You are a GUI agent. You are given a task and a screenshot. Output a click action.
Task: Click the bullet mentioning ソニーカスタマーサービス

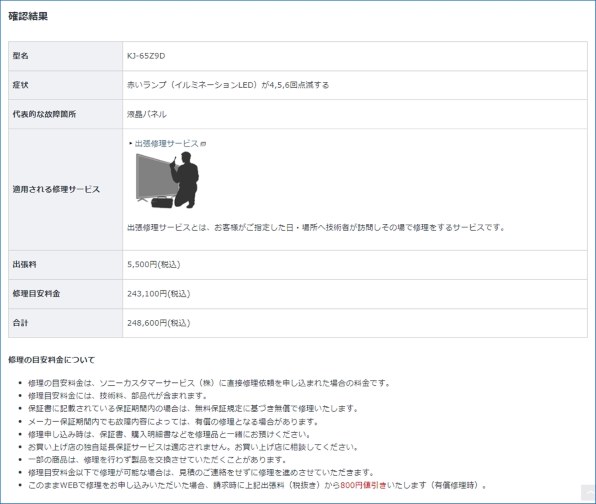tap(209, 383)
